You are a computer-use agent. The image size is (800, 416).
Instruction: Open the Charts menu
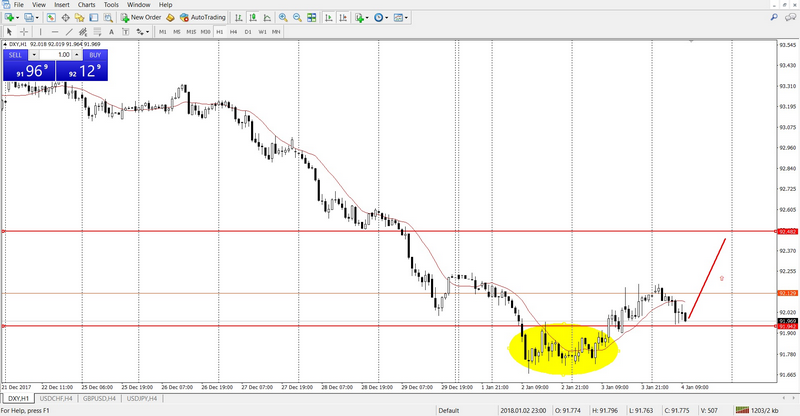(88, 5)
